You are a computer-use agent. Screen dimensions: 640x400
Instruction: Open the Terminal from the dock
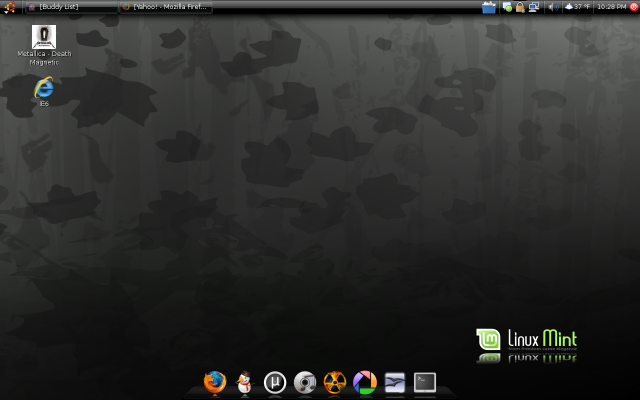425,382
